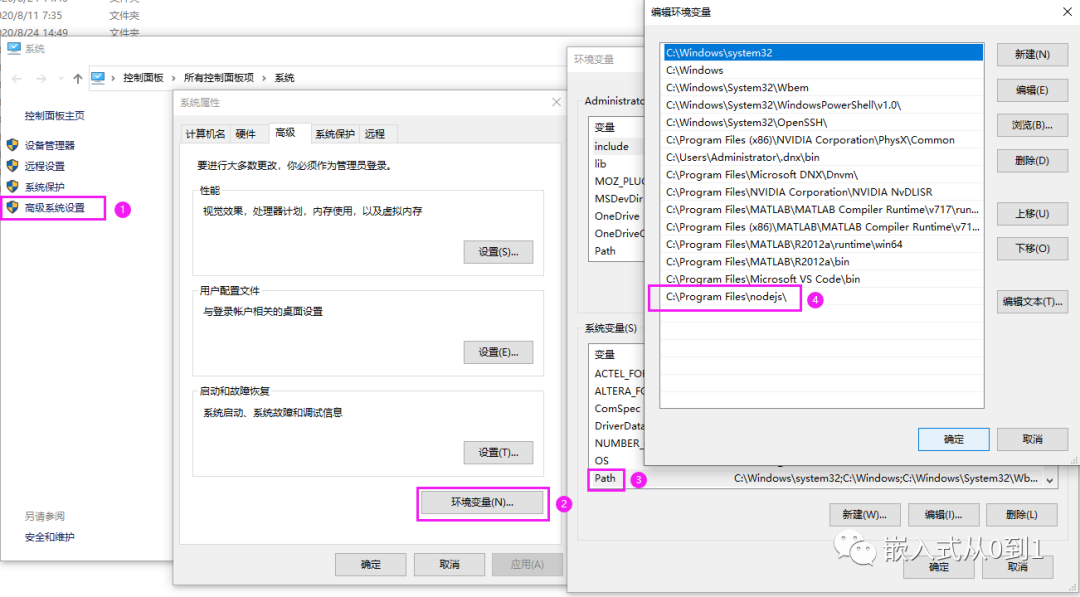1080x597 pixels.
Task: Select MATLAB R2012a\runtime\win64 entry
Action: point(822,244)
